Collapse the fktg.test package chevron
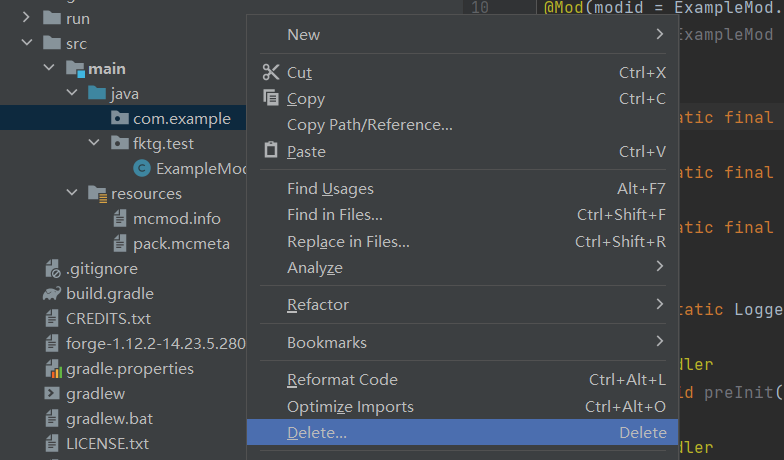This screenshot has height=460, width=784. click(x=94, y=143)
